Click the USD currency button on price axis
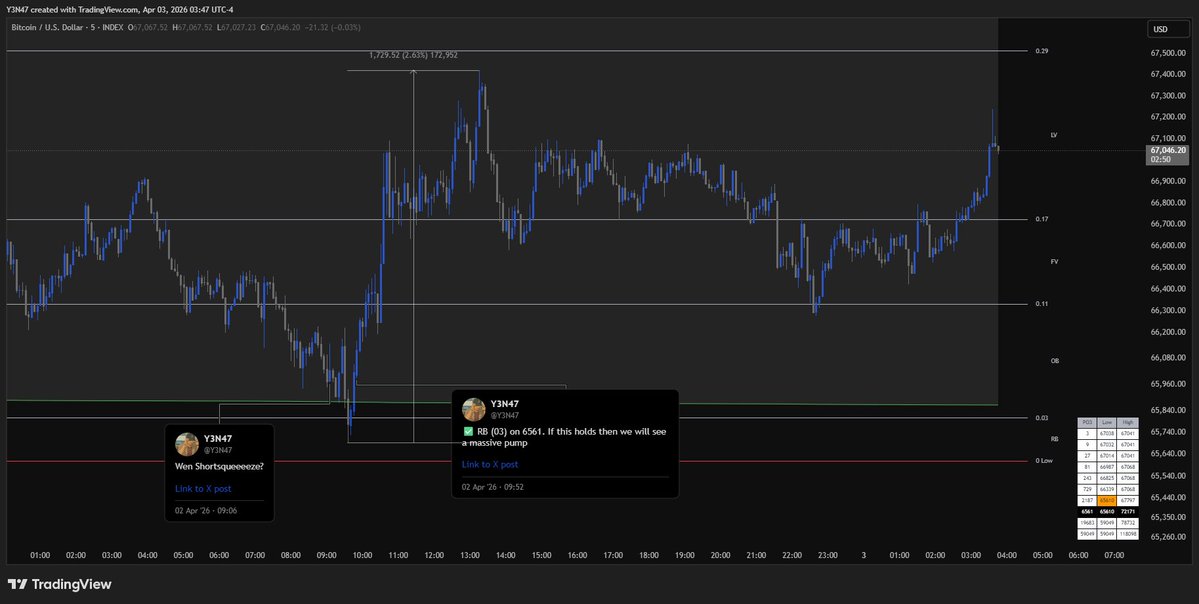1199x604 pixels. [1160, 29]
